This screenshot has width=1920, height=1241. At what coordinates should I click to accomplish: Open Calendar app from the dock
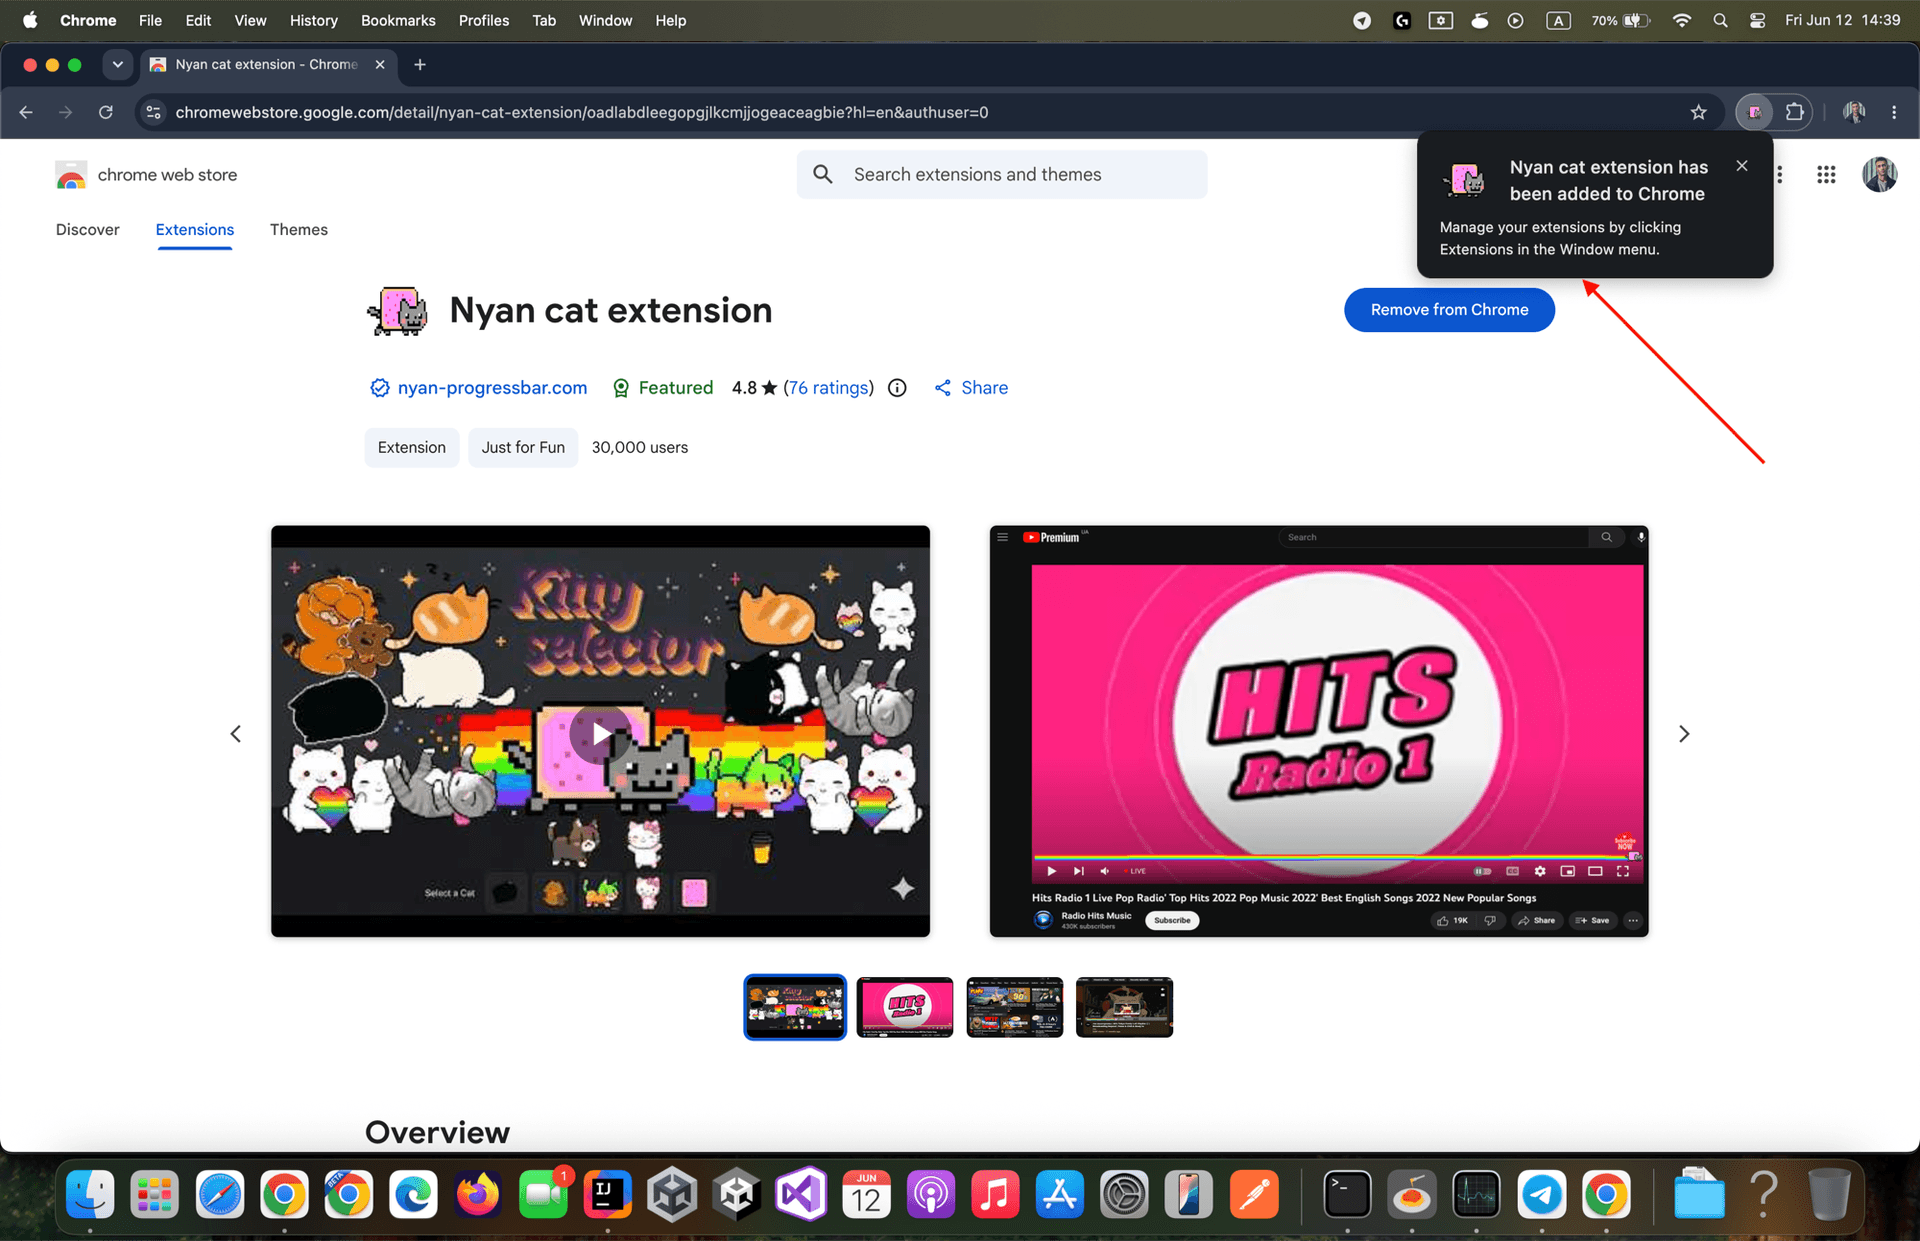(x=866, y=1194)
